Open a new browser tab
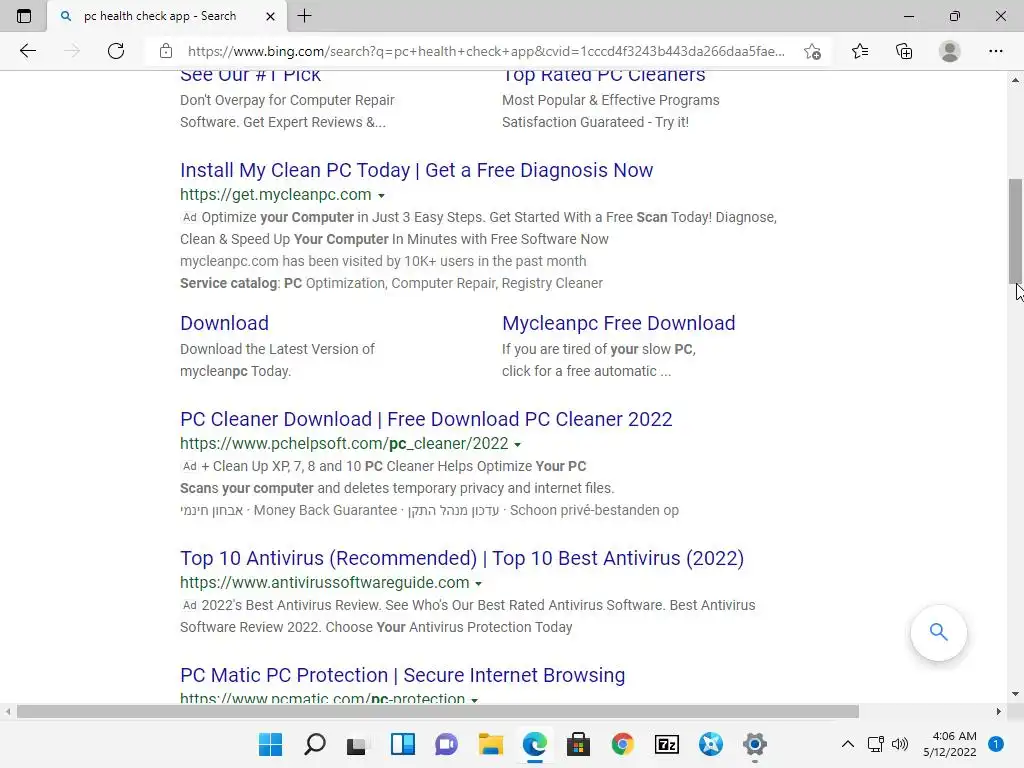The height and width of the screenshot is (768, 1024). tap(304, 16)
